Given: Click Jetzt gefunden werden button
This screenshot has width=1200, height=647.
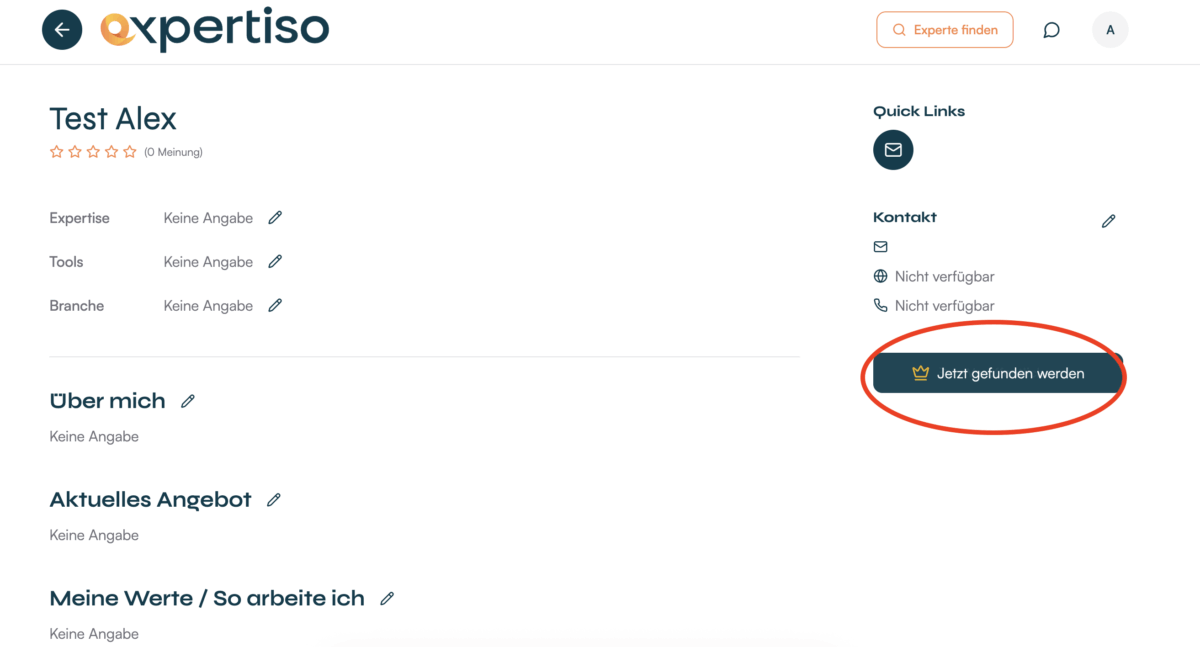Looking at the screenshot, I should click(998, 373).
